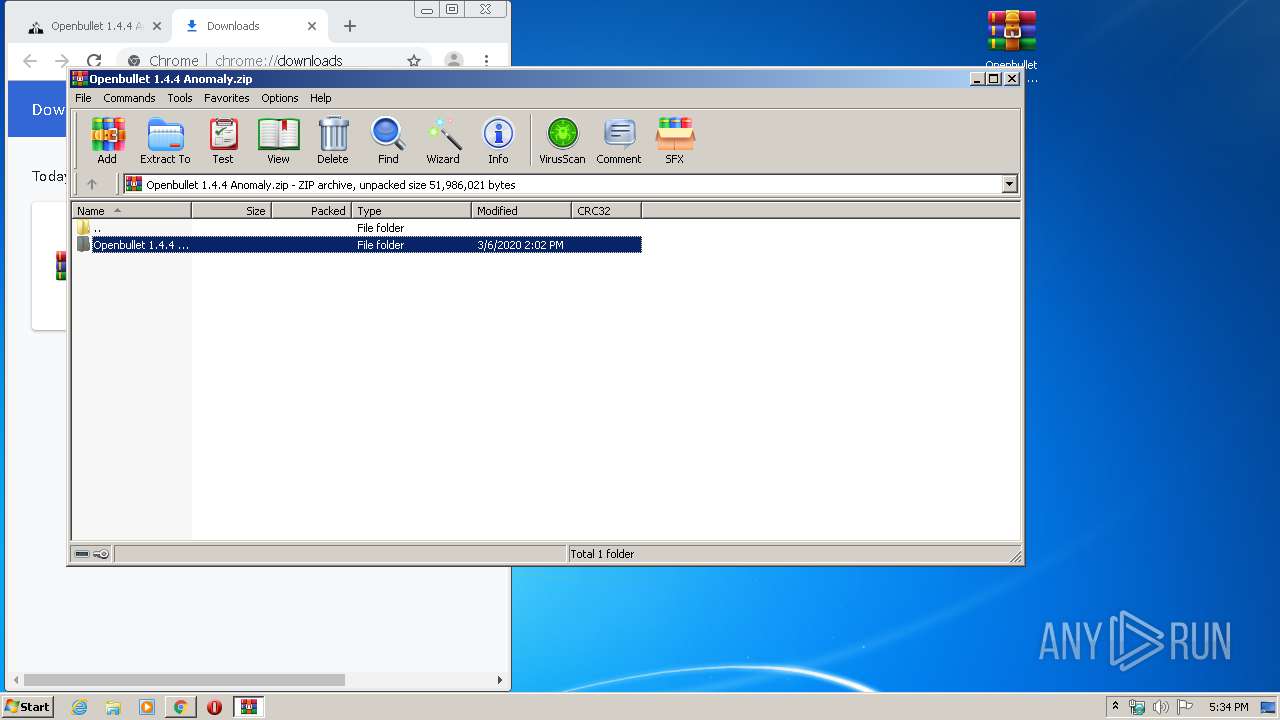Sort list by CRC32 column
This screenshot has height=720, width=1280.
coord(606,210)
